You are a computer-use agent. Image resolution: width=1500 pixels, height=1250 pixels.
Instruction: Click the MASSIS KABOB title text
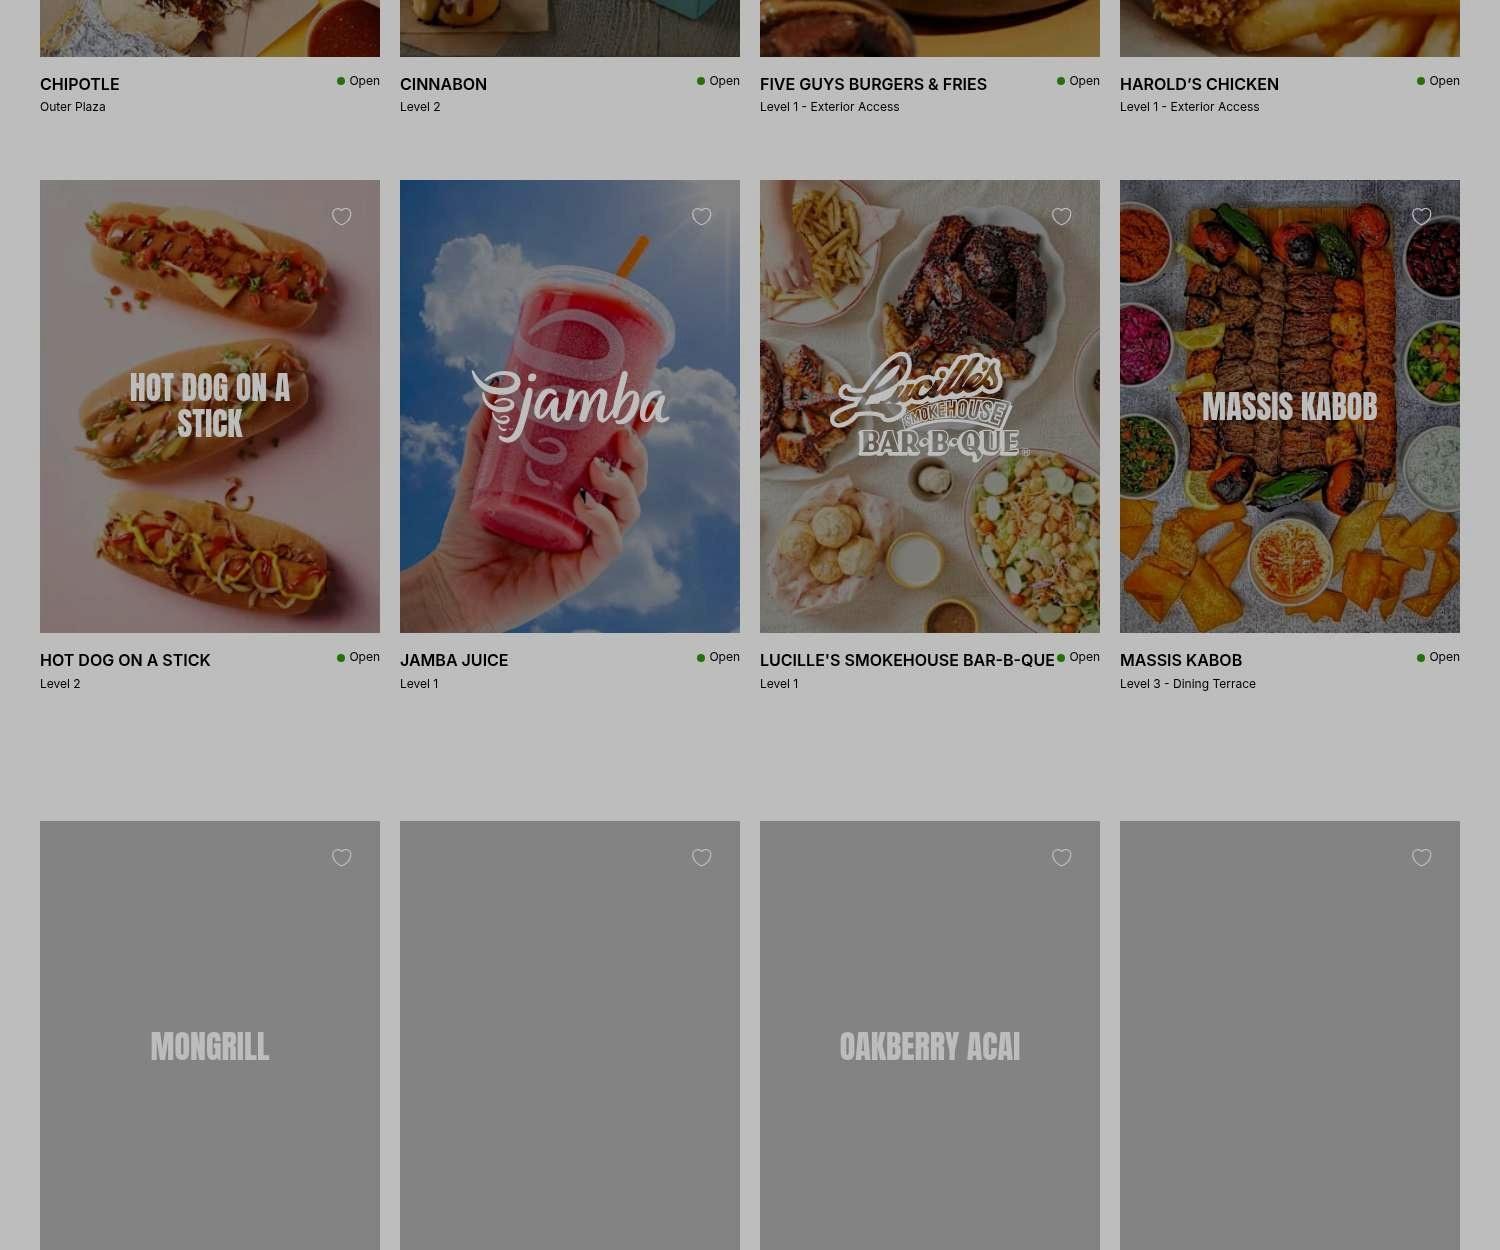click(x=1181, y=660)
